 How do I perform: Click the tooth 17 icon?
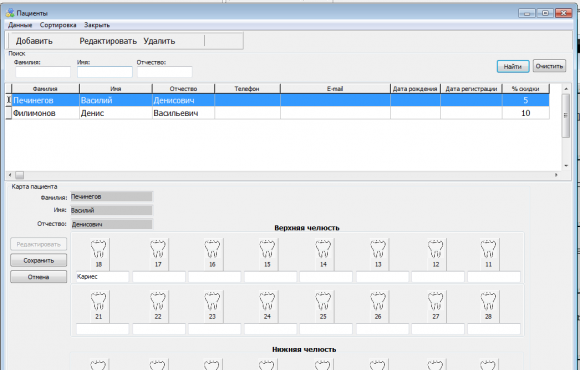(x=158, y=254)
